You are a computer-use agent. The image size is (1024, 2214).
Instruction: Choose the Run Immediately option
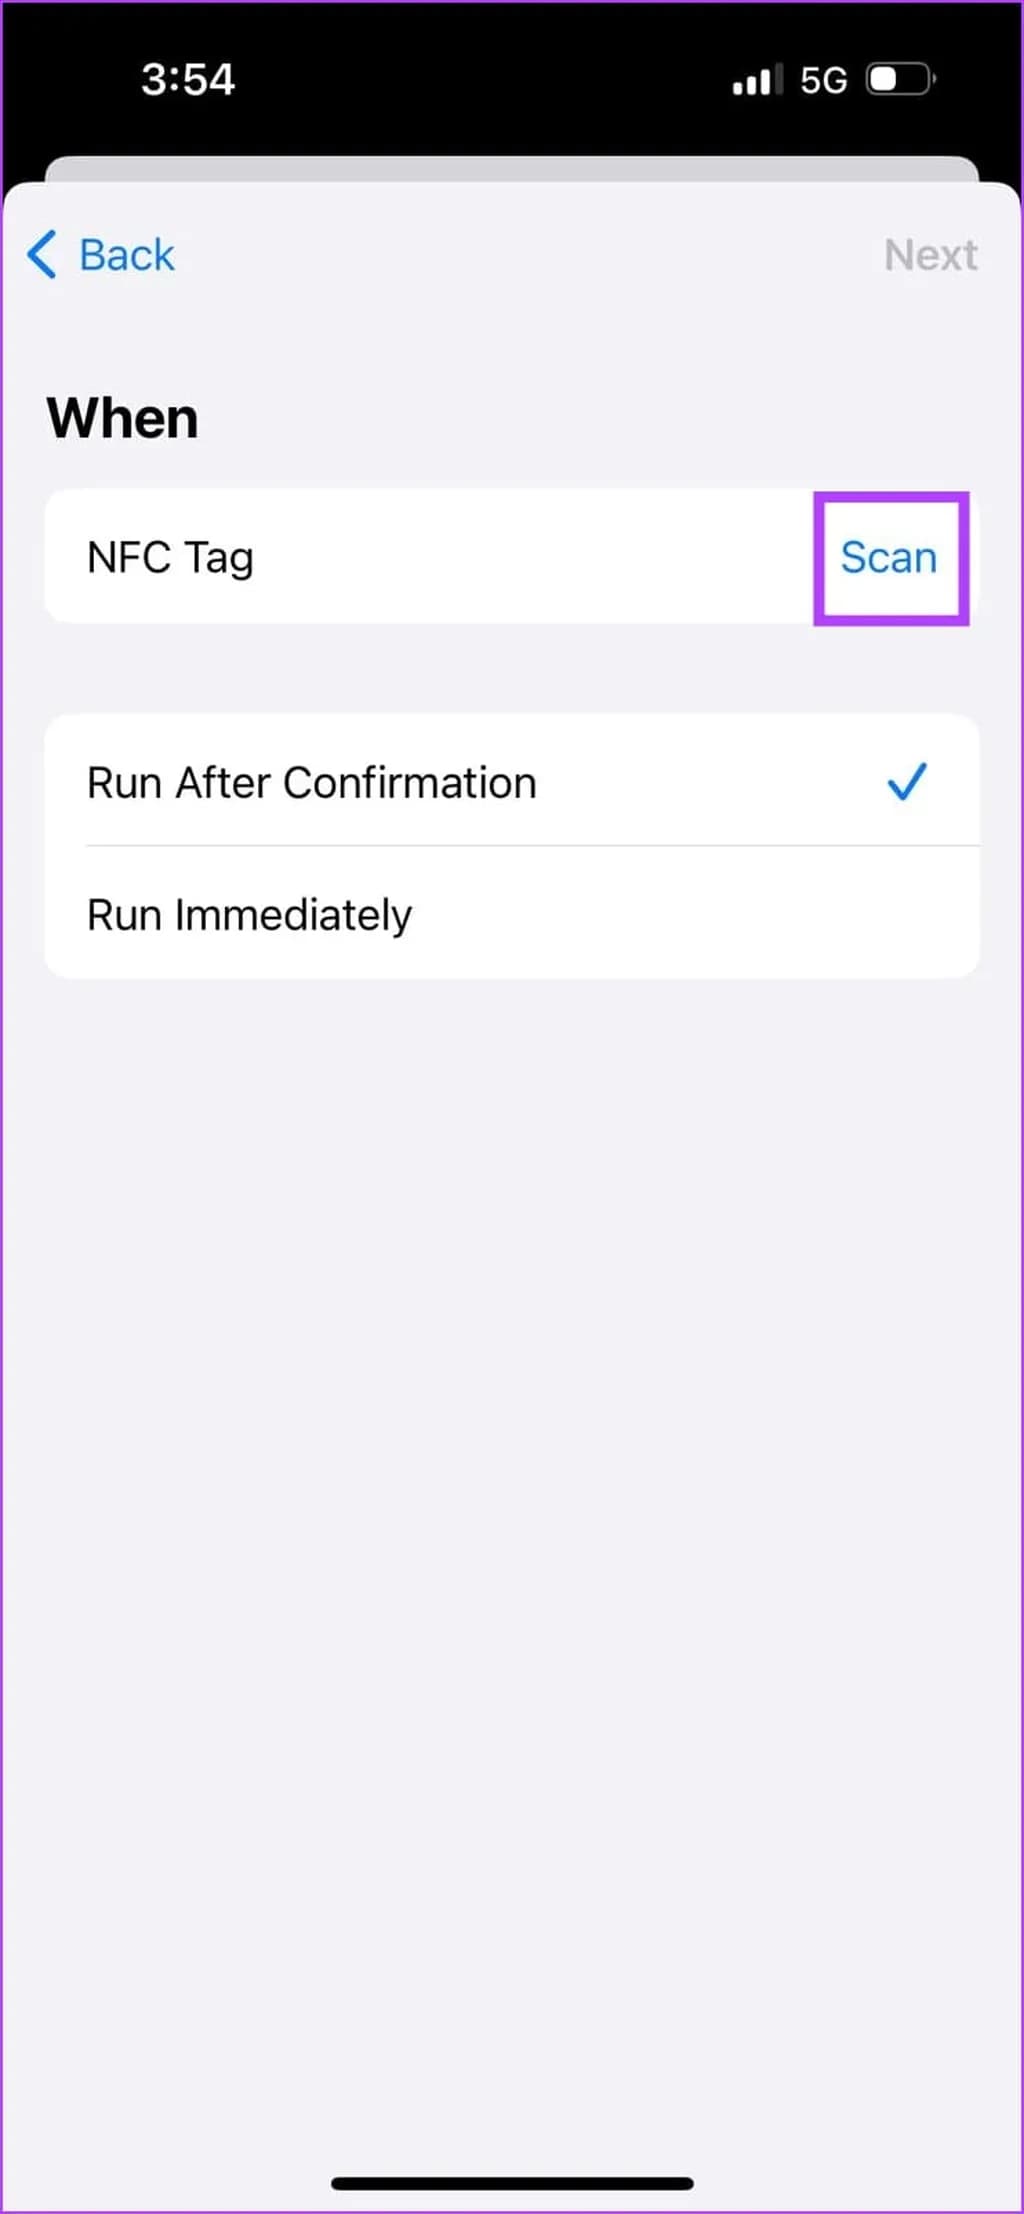click(x=250, y=915)
